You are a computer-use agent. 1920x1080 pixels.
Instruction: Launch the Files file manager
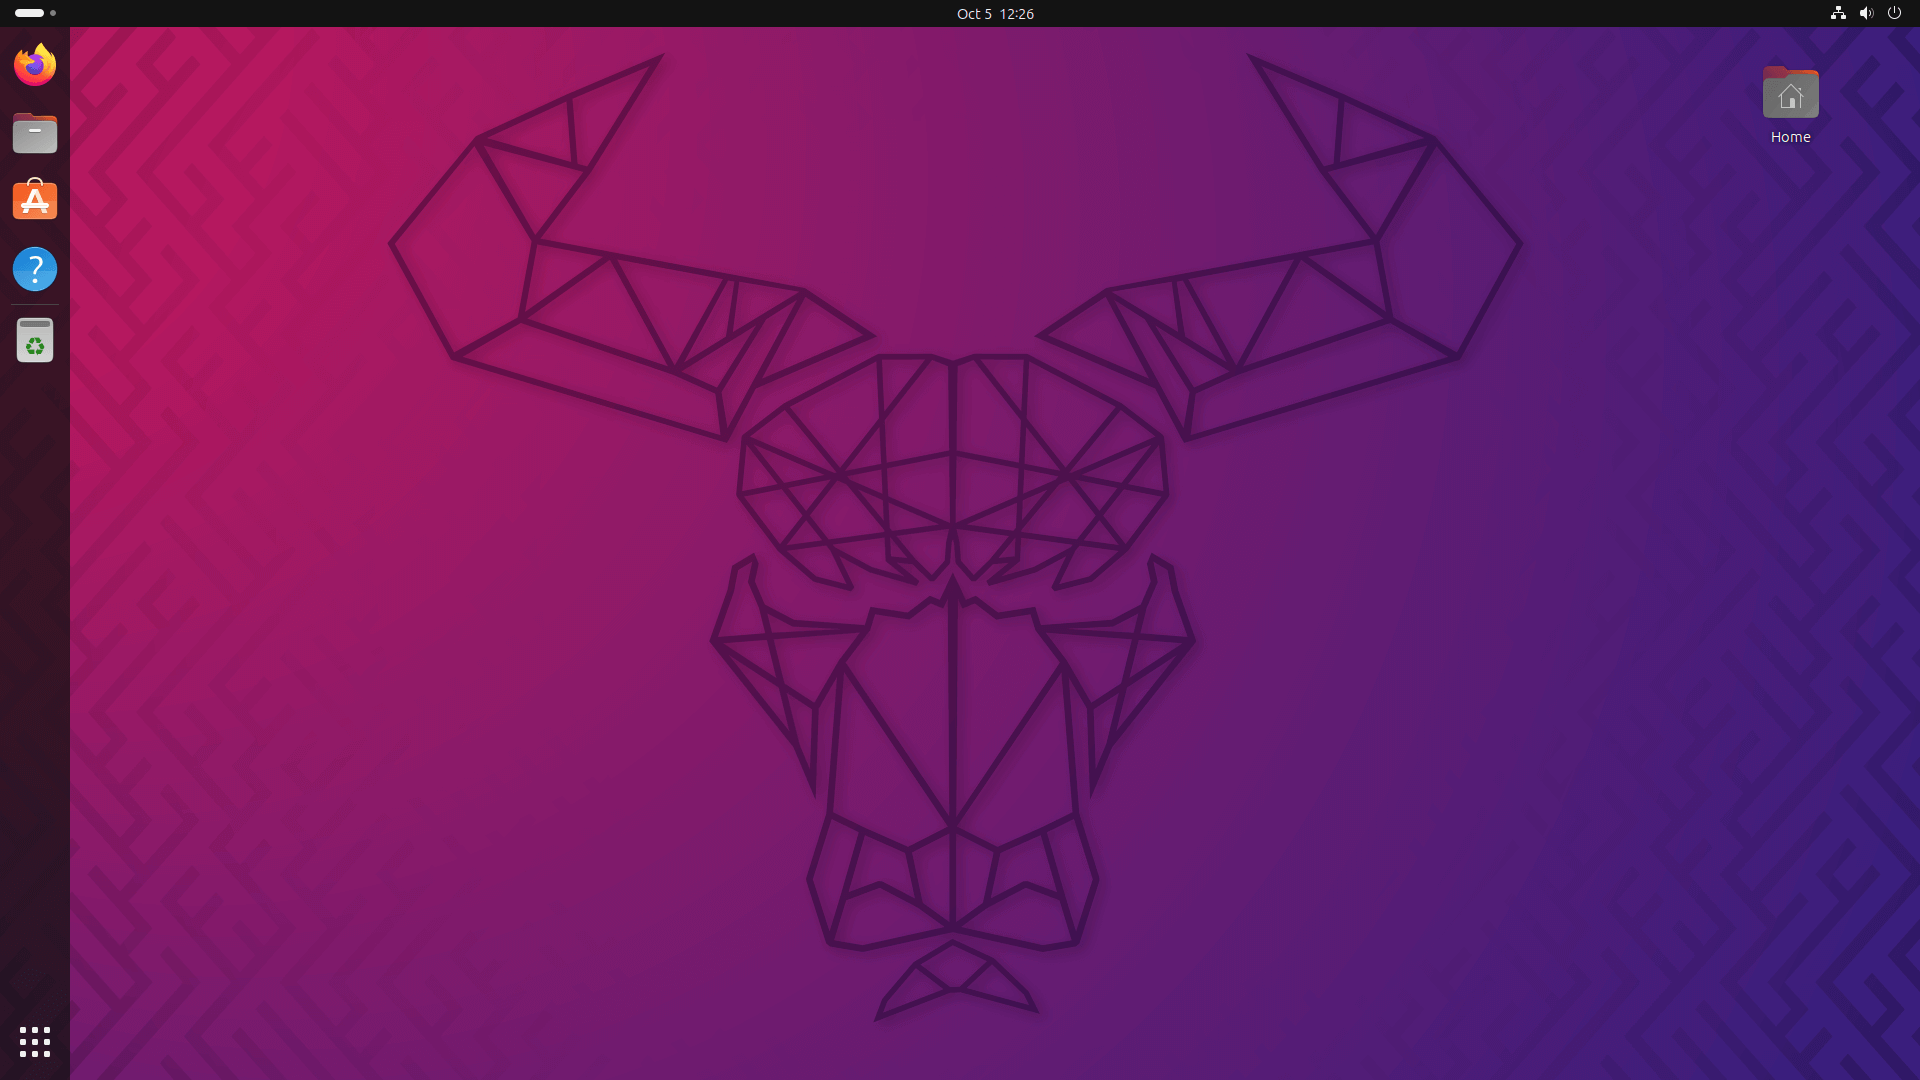[x=35, y=133]
